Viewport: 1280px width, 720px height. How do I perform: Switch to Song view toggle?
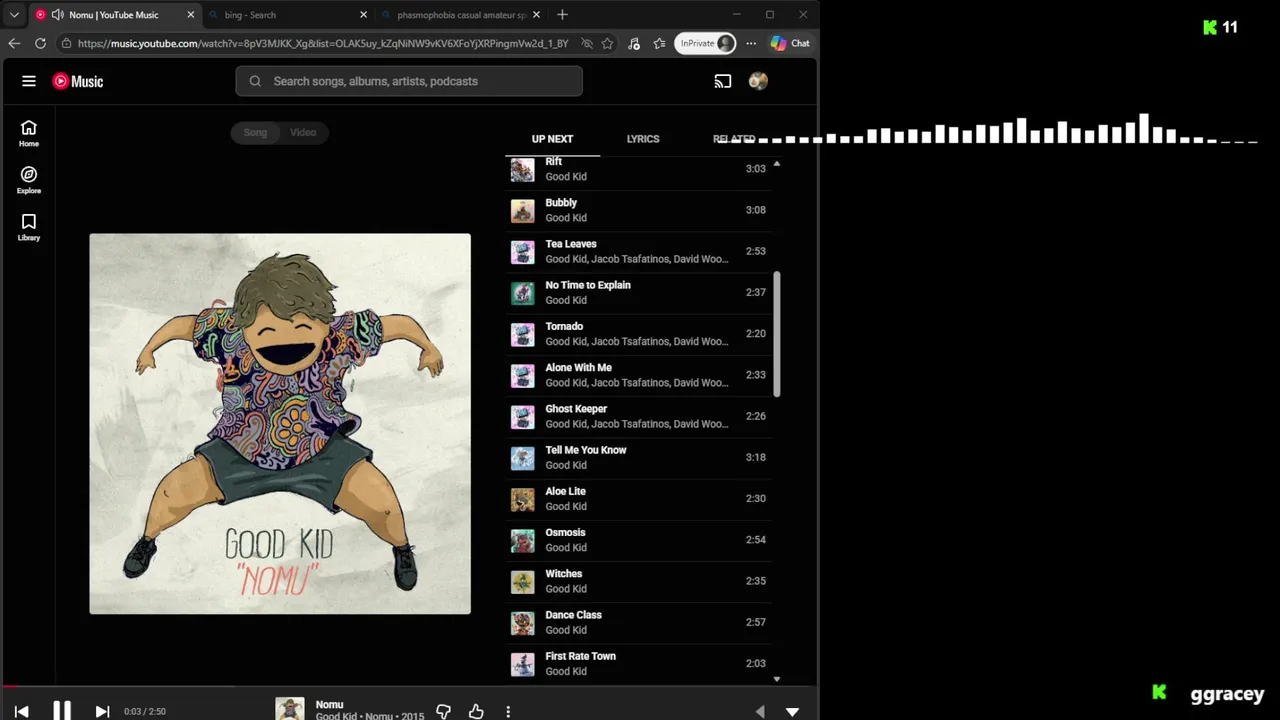pos(255,132)
